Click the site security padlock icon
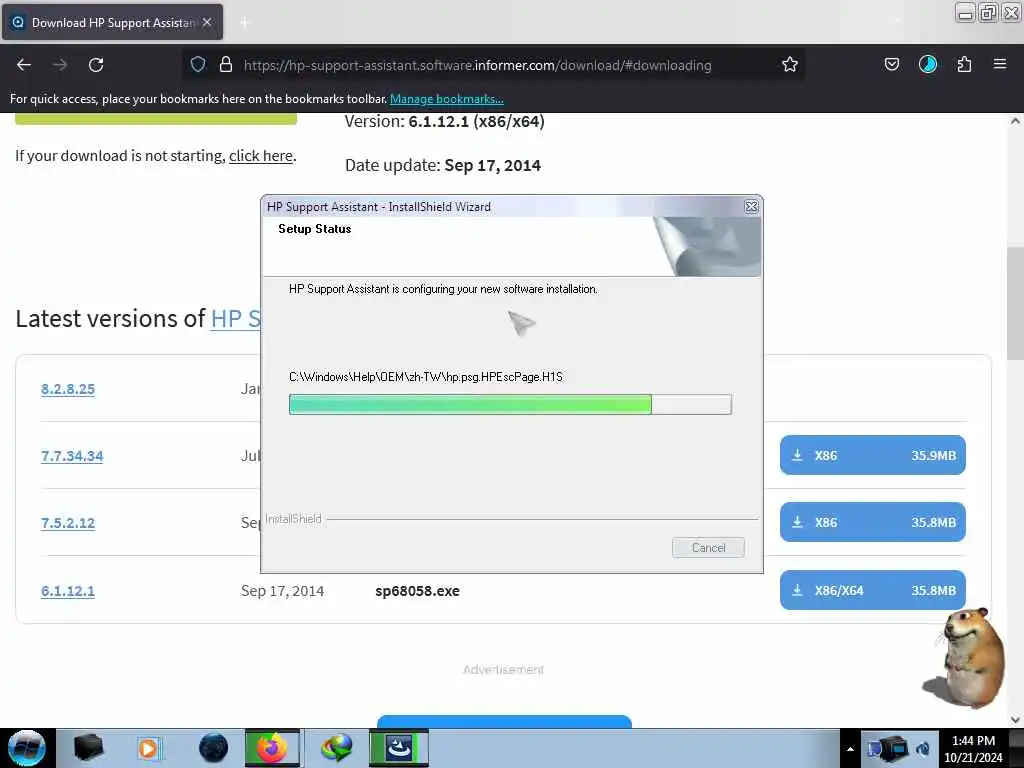 [x=226, y=65]
